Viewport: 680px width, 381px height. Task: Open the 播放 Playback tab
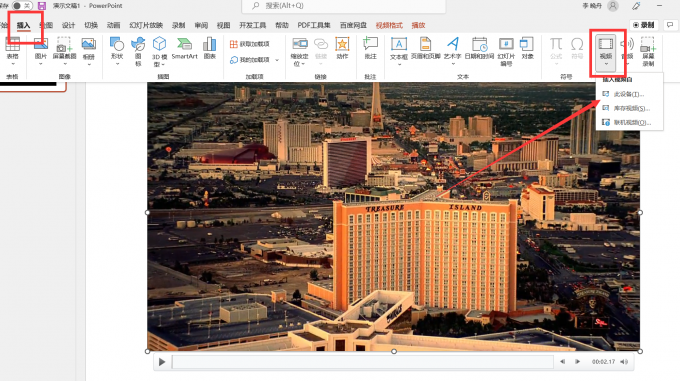tap(418, 26)
